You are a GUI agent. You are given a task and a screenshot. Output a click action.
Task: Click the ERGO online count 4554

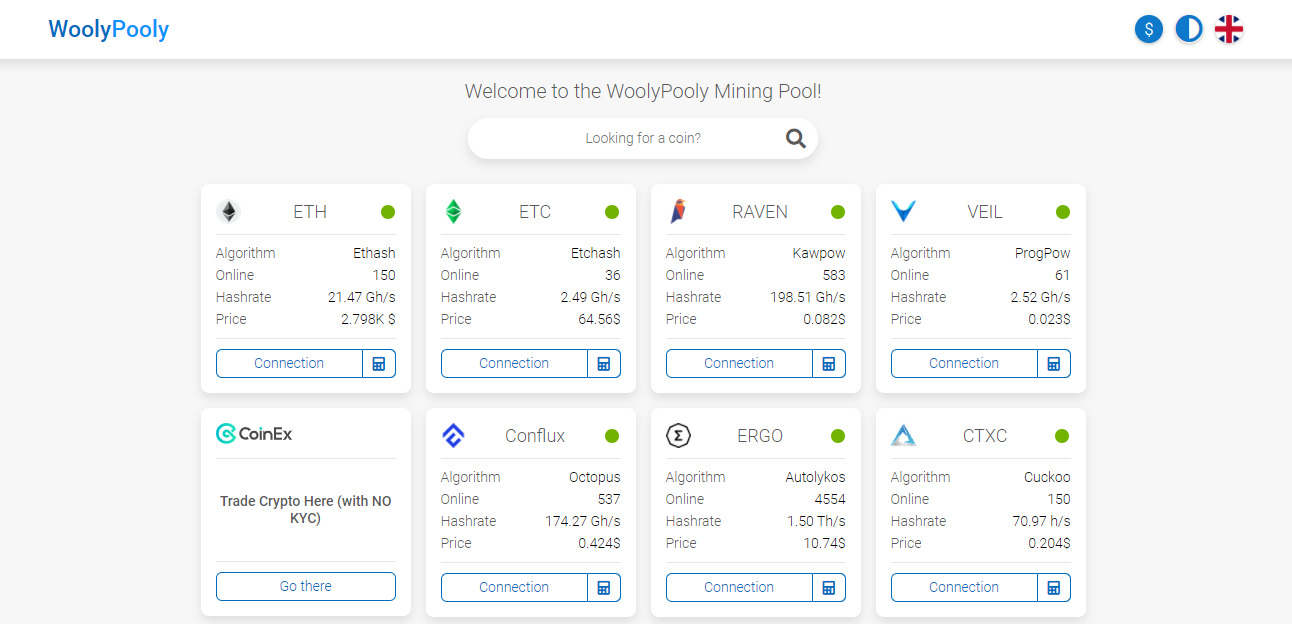pyautogui.click(x=830, y=499)
